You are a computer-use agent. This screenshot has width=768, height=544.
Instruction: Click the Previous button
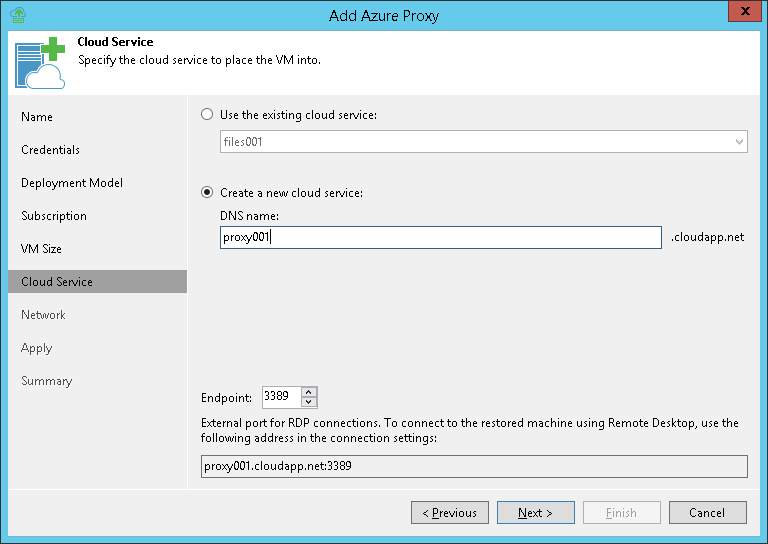coord(450,513)
